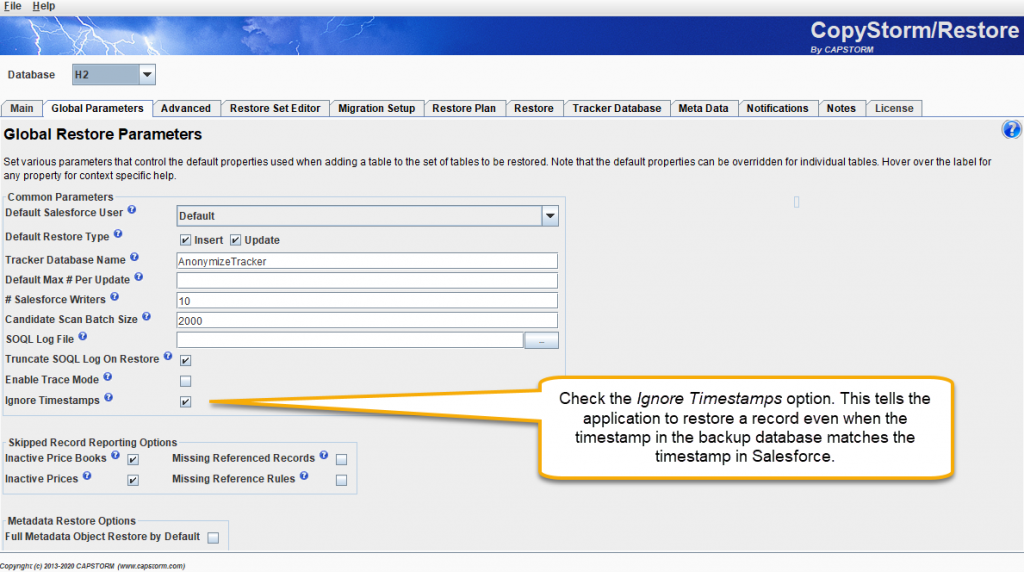The image size is (1024, 572).
Task: Open the License tab
Action: click(894, 108)
